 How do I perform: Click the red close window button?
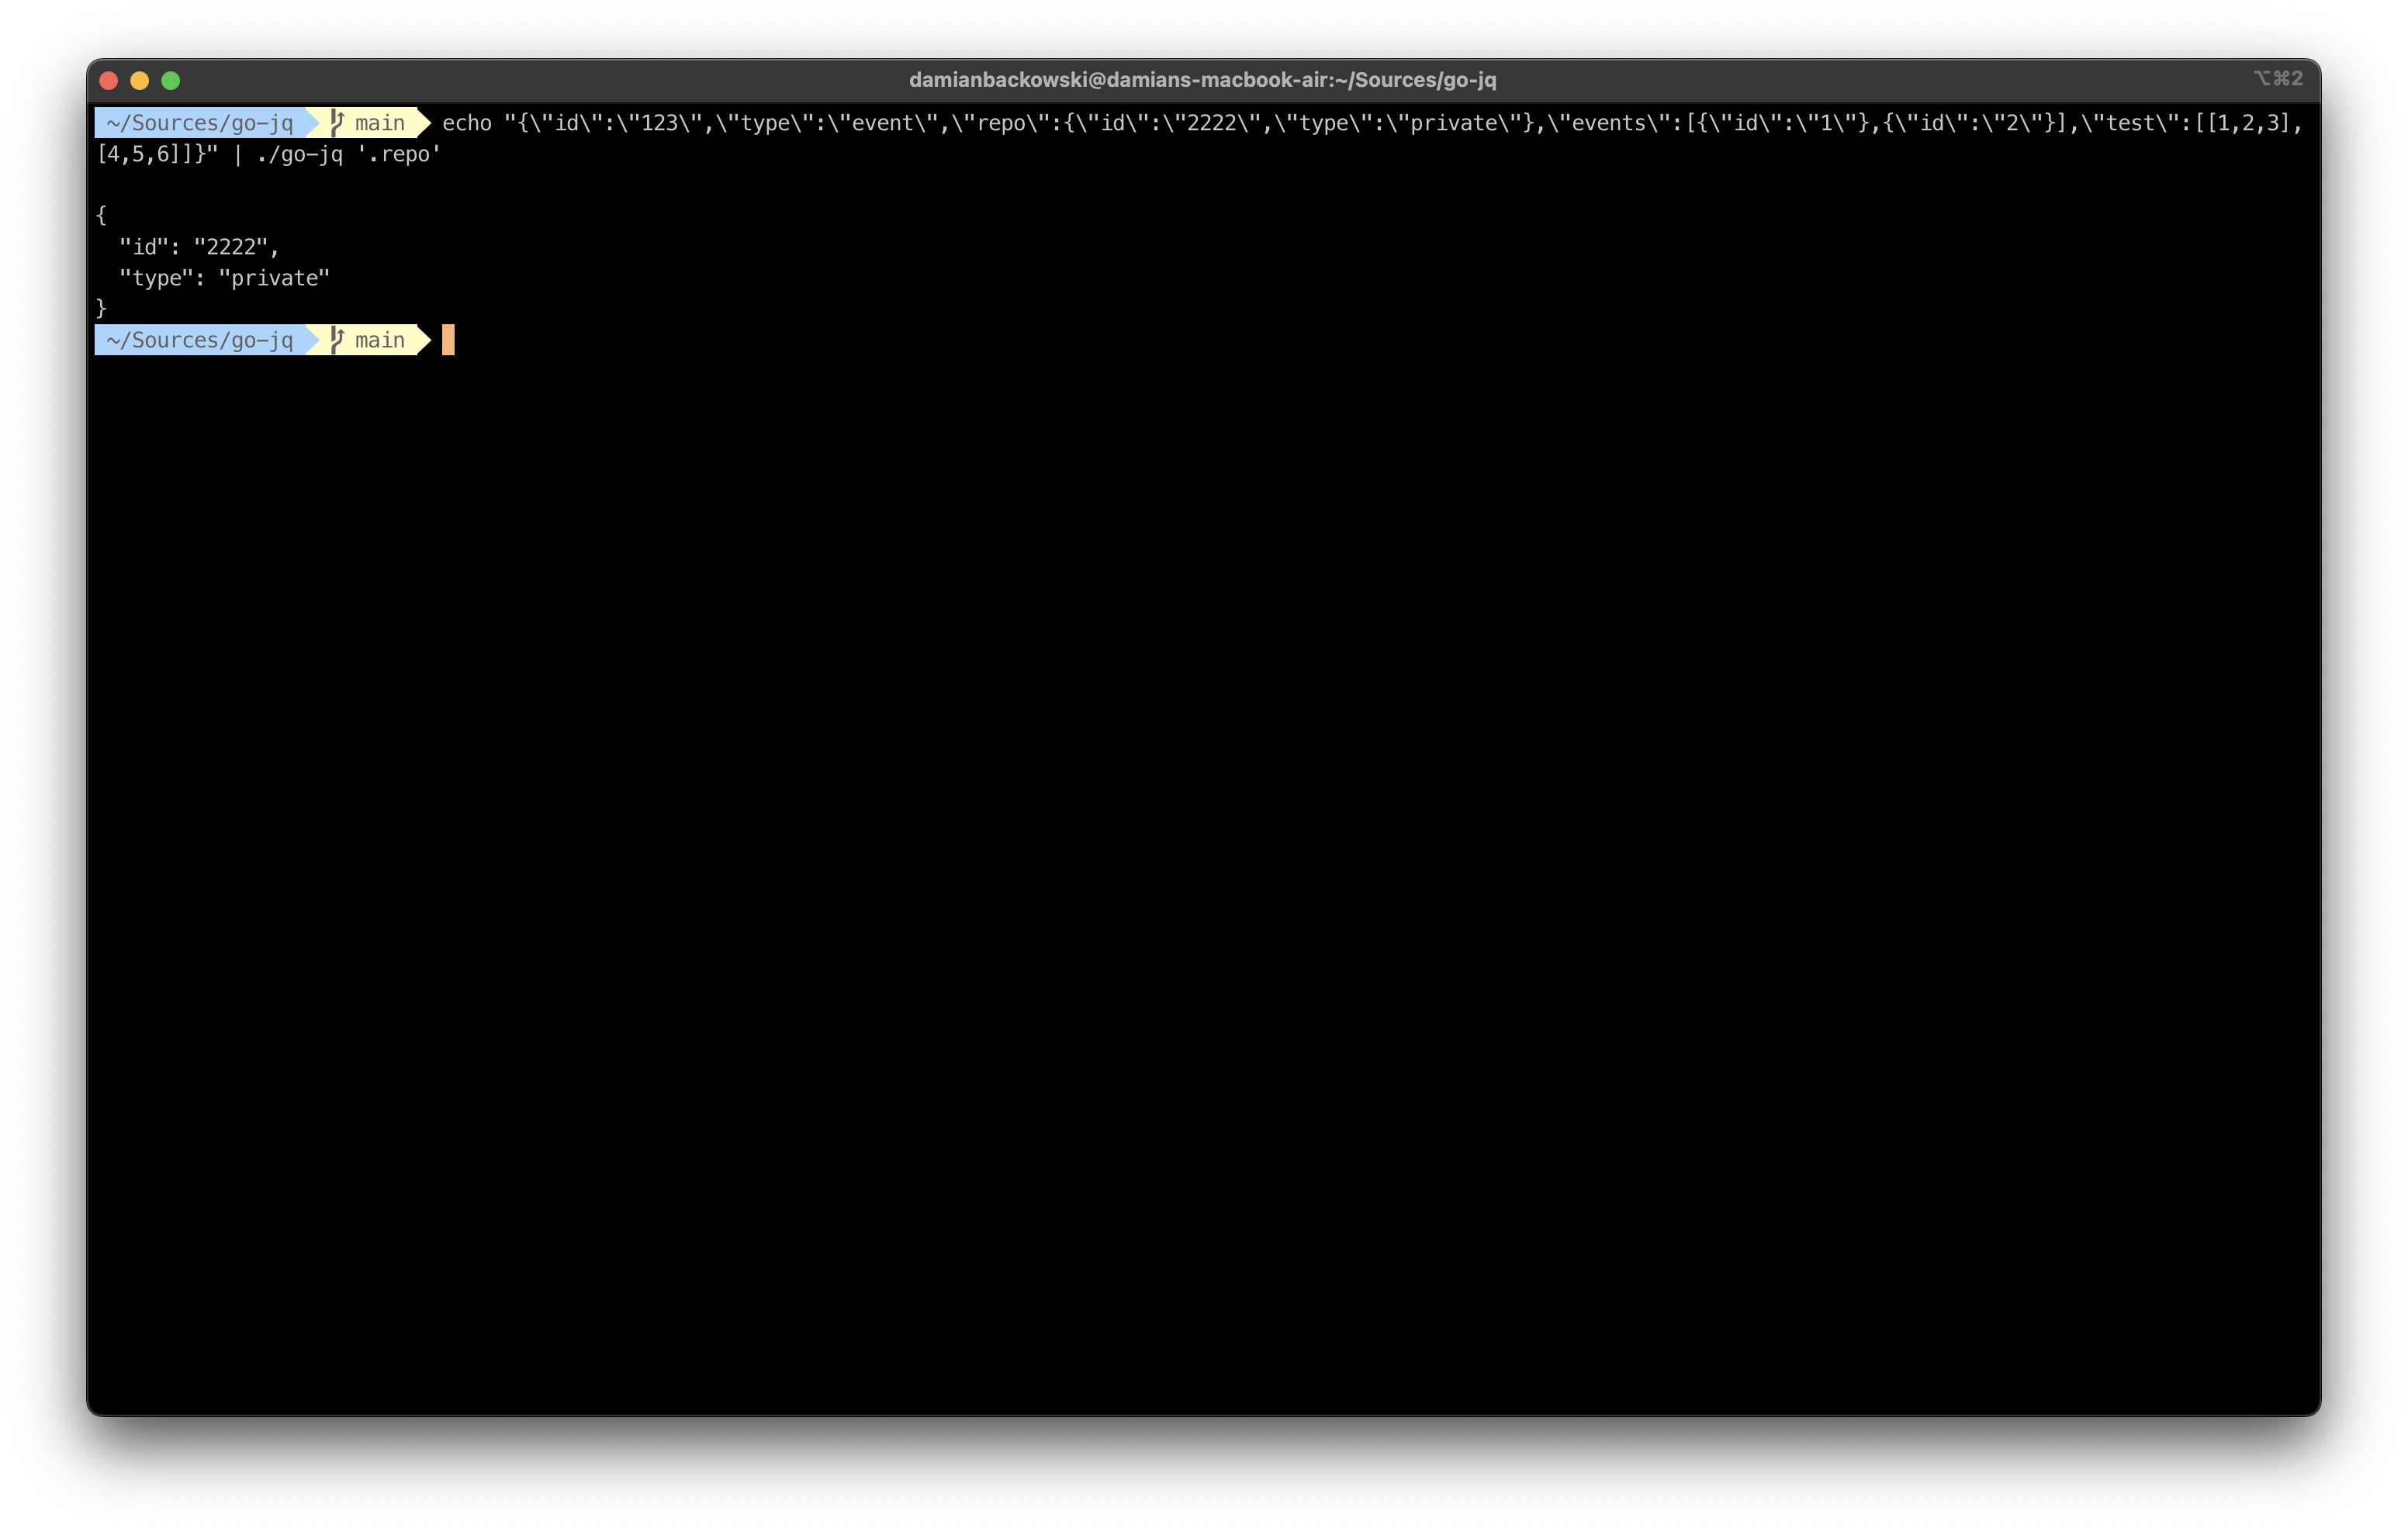coord(109,80)
